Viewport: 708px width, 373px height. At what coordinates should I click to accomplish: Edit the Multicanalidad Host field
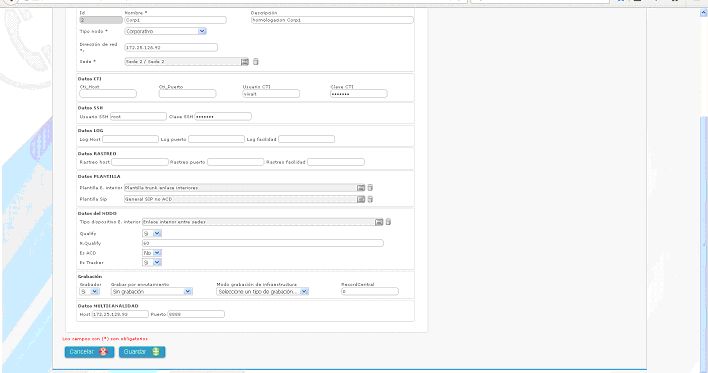point(120,314)
